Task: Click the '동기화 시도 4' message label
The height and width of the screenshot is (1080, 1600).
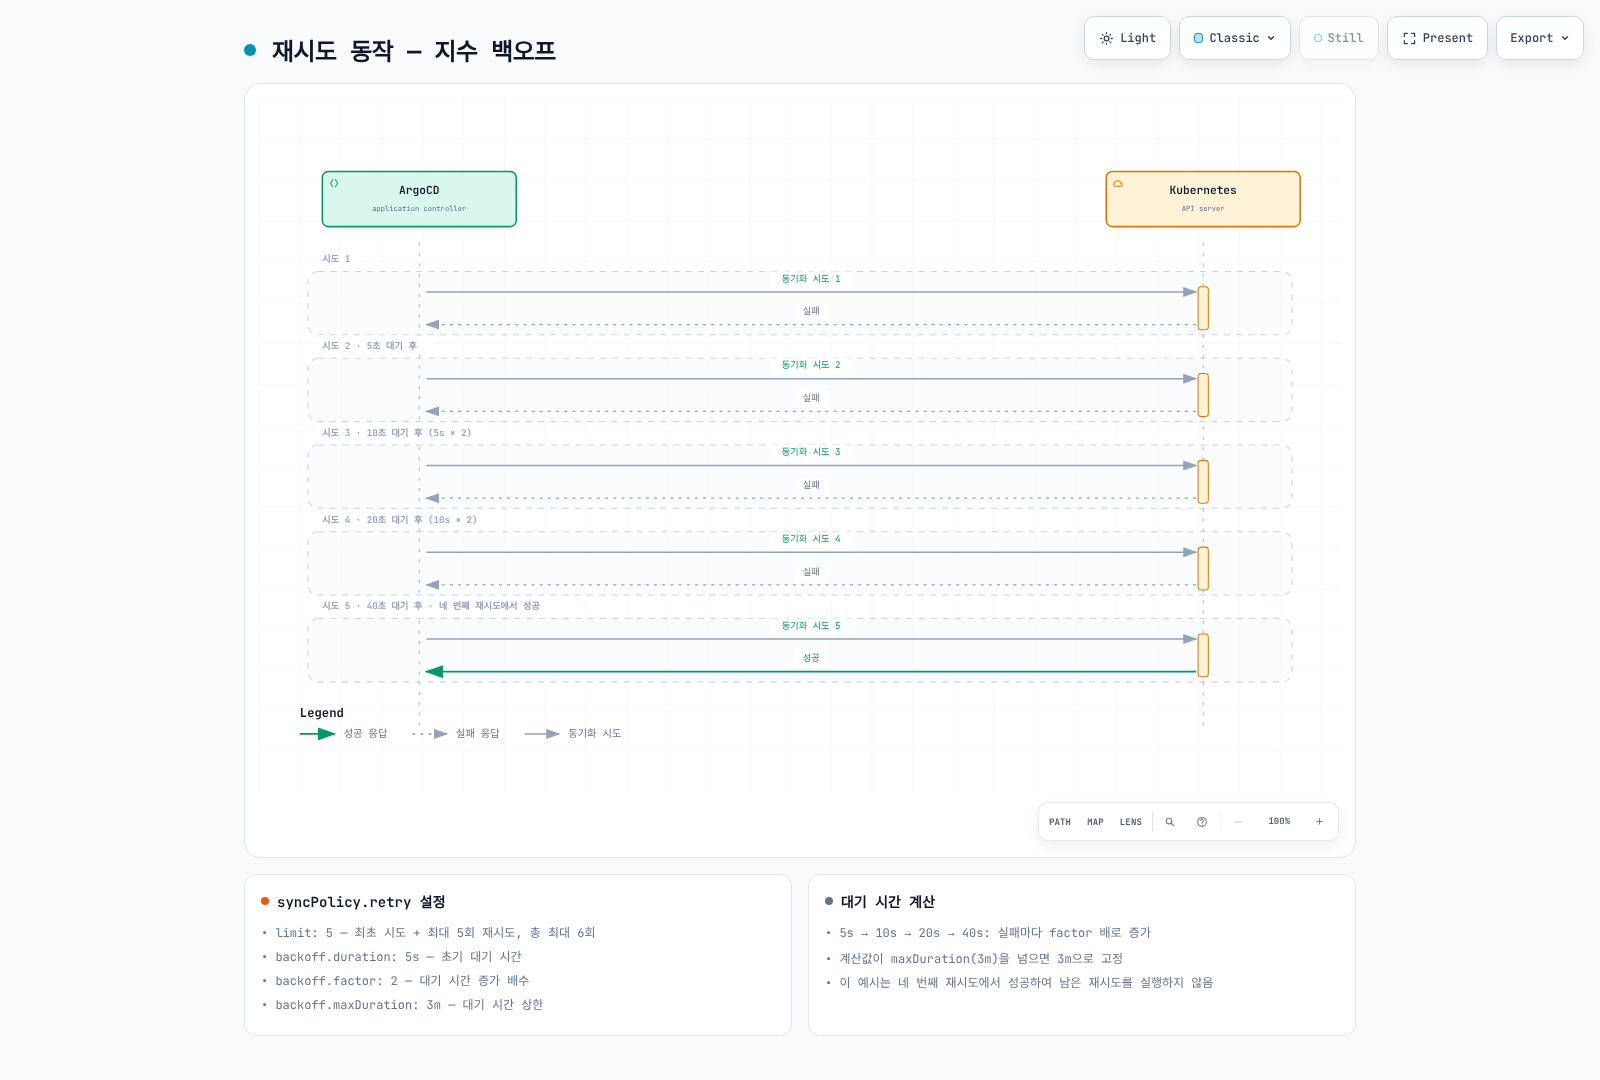Action: click(811, 539)
